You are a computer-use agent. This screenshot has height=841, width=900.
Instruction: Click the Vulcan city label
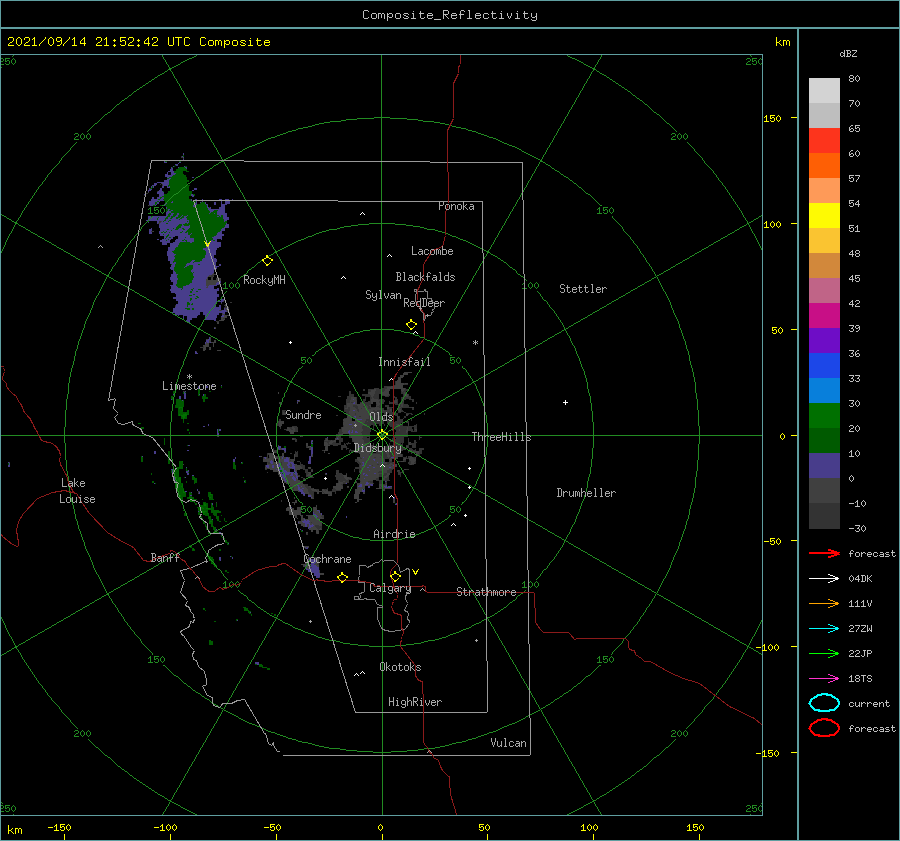point(509,743)
